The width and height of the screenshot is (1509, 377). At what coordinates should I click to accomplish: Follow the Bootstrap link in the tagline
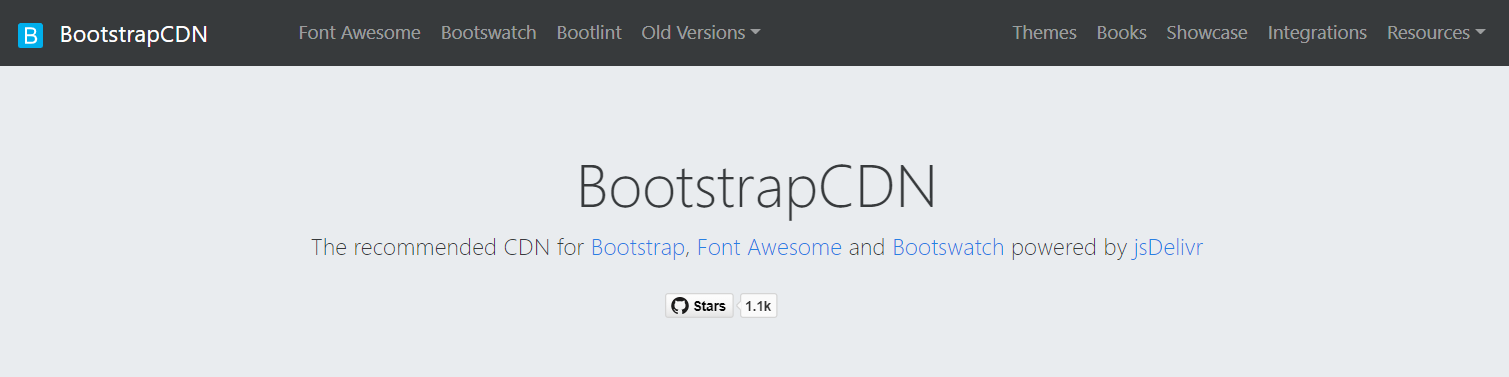(638, 247)
